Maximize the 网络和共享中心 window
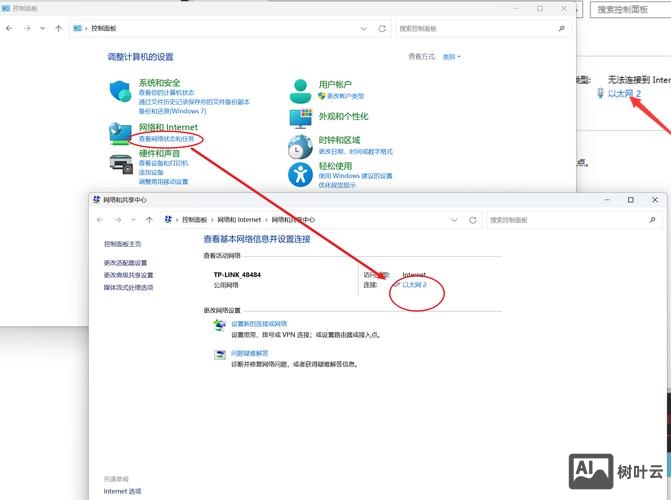The height and width of the screenshot is (500, 671). [630, 200]
